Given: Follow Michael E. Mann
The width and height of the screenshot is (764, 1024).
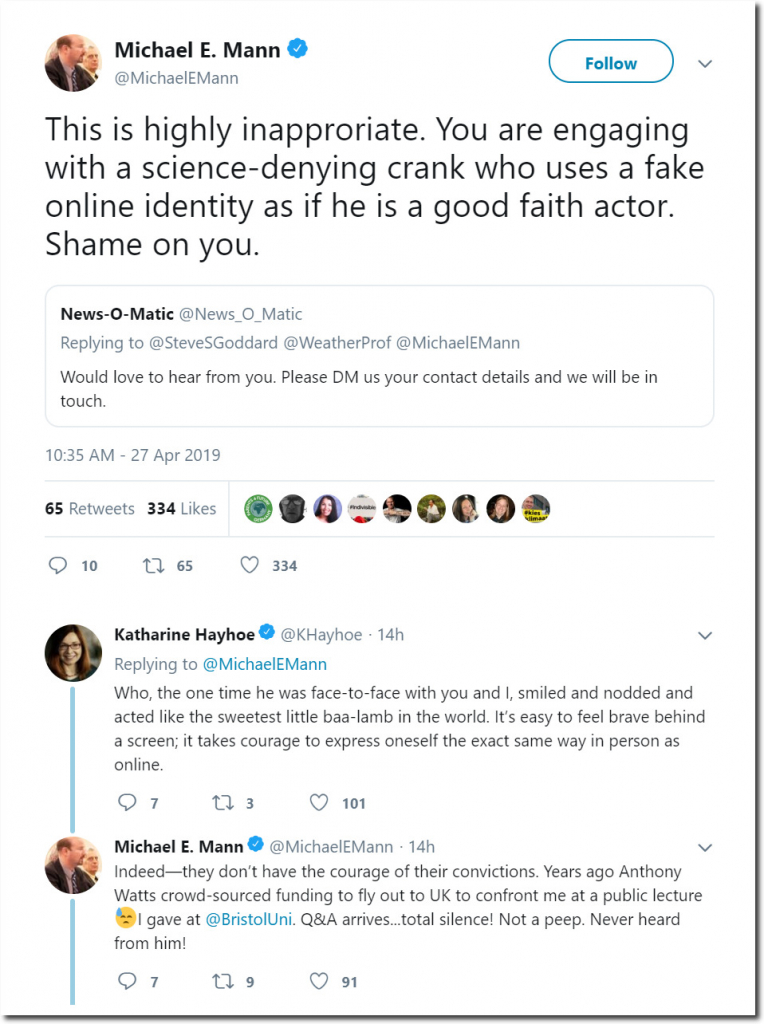Looking at the screenshot, I should (x=610, y=63).
